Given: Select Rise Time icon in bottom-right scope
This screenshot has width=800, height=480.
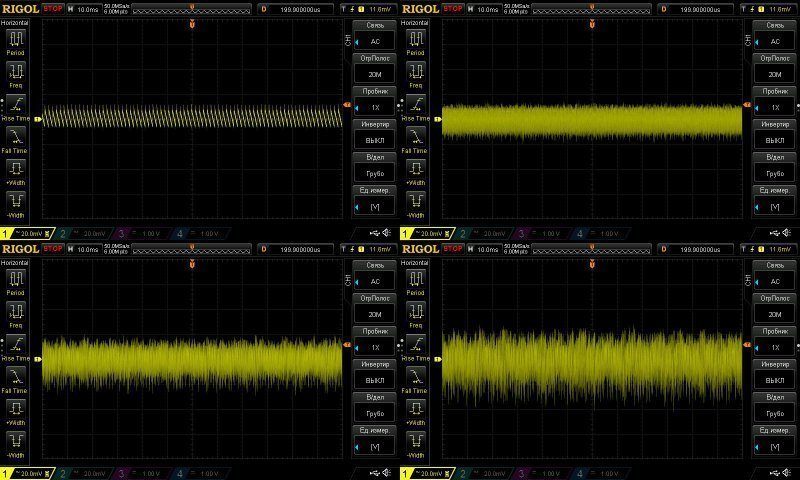Looking at the screenshot, I should (x=416, y=345).
